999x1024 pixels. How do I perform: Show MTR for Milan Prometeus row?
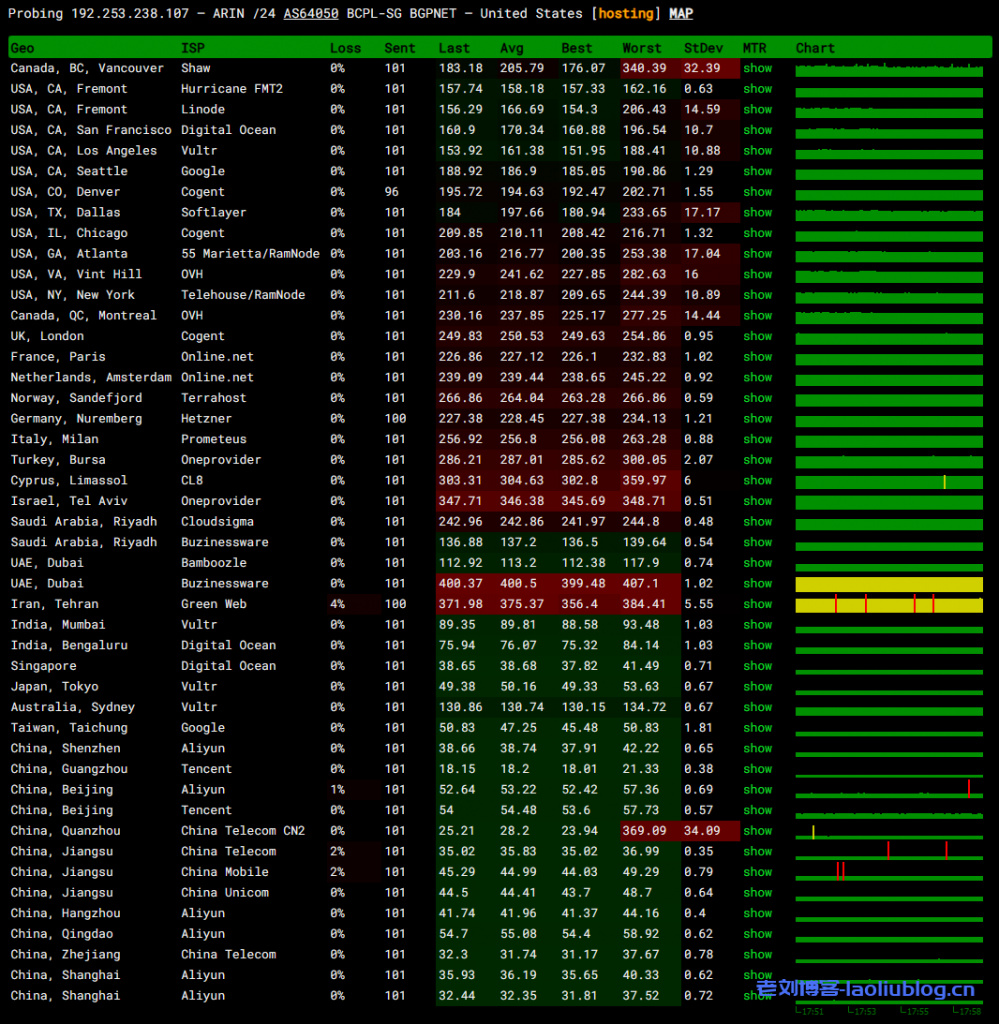point(757,439)
